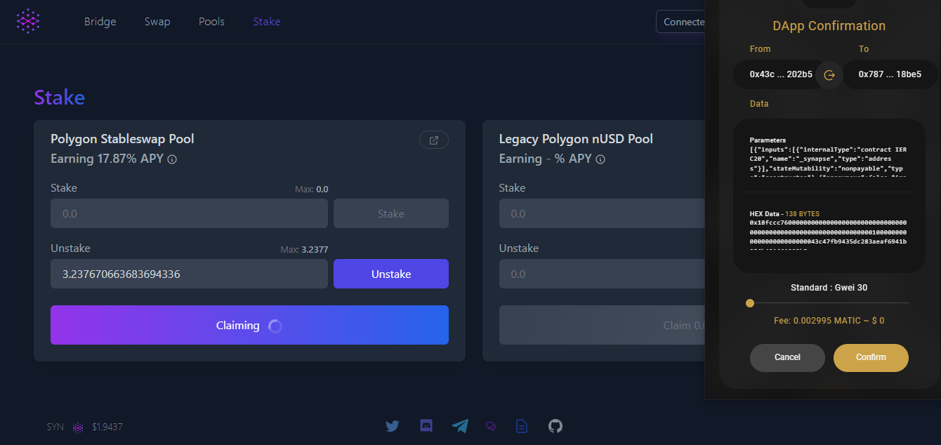Open the Twitter link in the footer
Screen dimensions: 941x445
pos(392,426)
